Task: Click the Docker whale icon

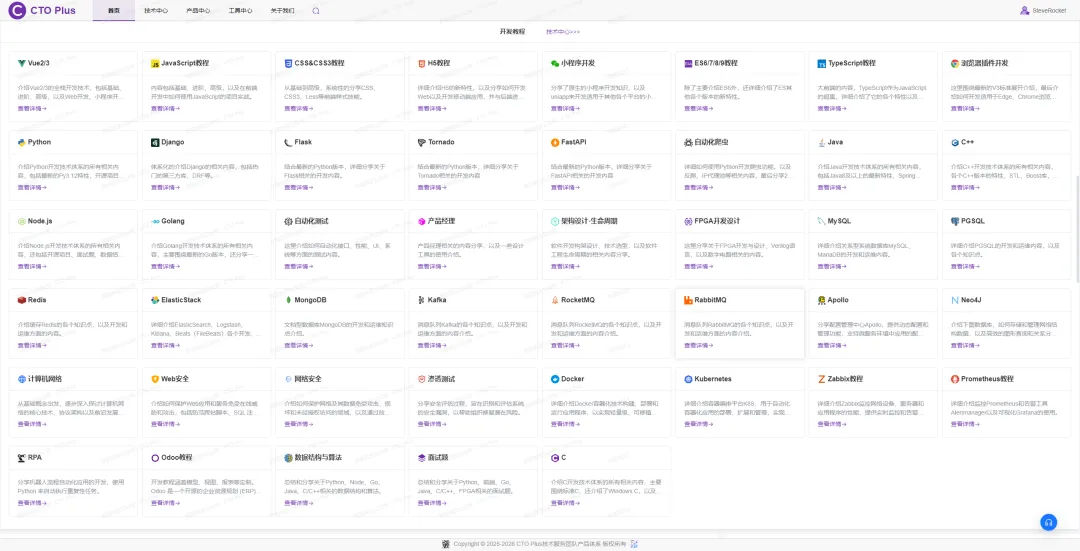Action: pos(554,380)
